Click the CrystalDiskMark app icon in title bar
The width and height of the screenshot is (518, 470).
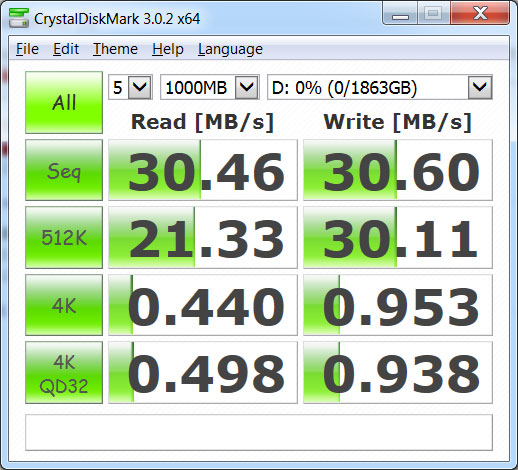[x=19, y=18]
